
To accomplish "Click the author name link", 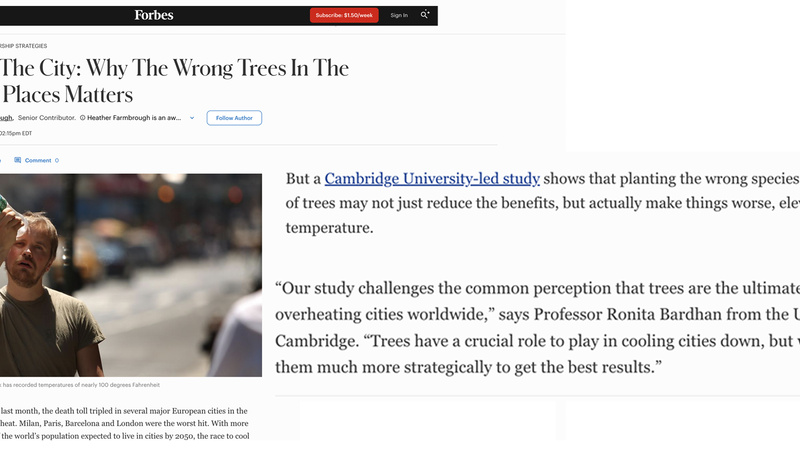I will (x=5, y=118).
